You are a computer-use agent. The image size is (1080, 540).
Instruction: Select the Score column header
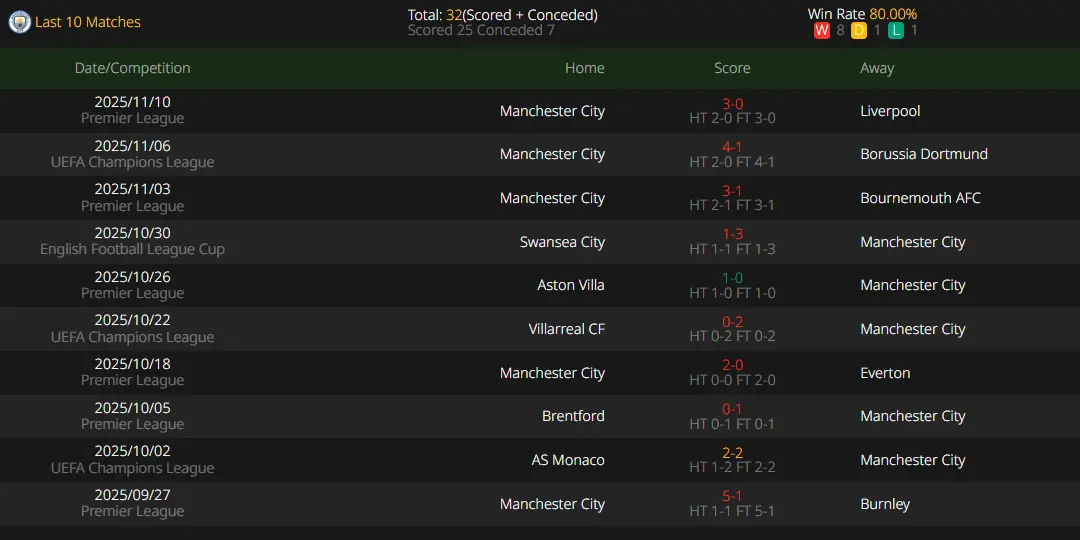(732, 68)
